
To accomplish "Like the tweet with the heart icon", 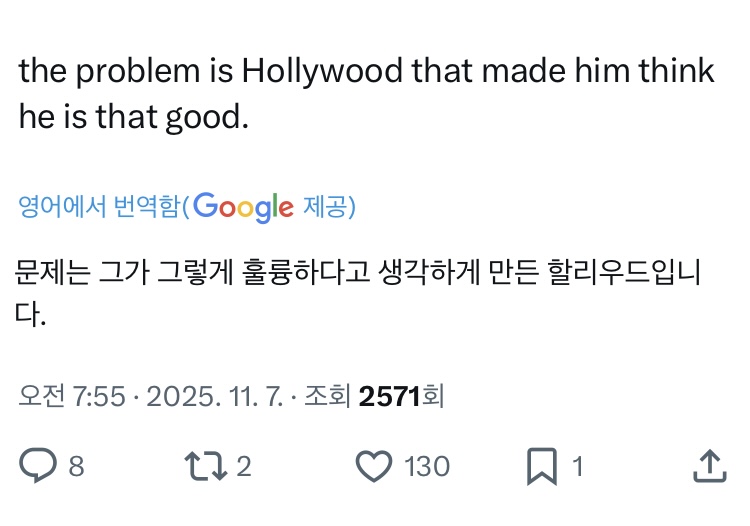I will [373, 466].
